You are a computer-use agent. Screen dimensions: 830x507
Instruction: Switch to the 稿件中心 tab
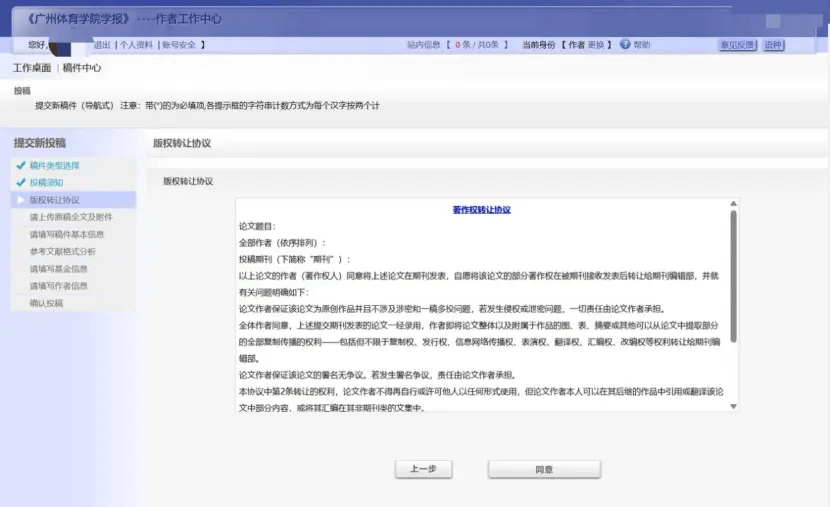(x=81, y=68)
